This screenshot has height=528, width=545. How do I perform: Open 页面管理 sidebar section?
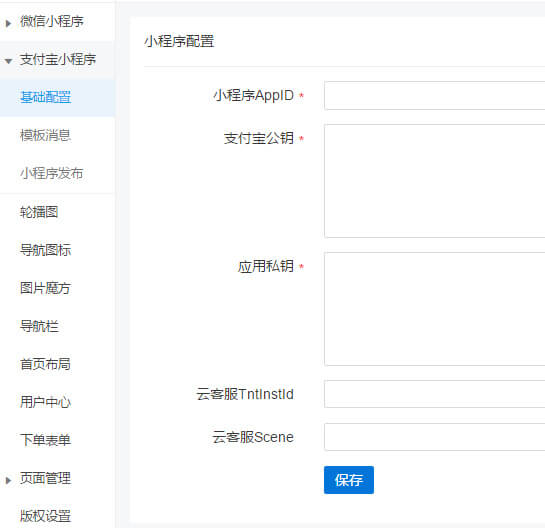coord(45,478)
